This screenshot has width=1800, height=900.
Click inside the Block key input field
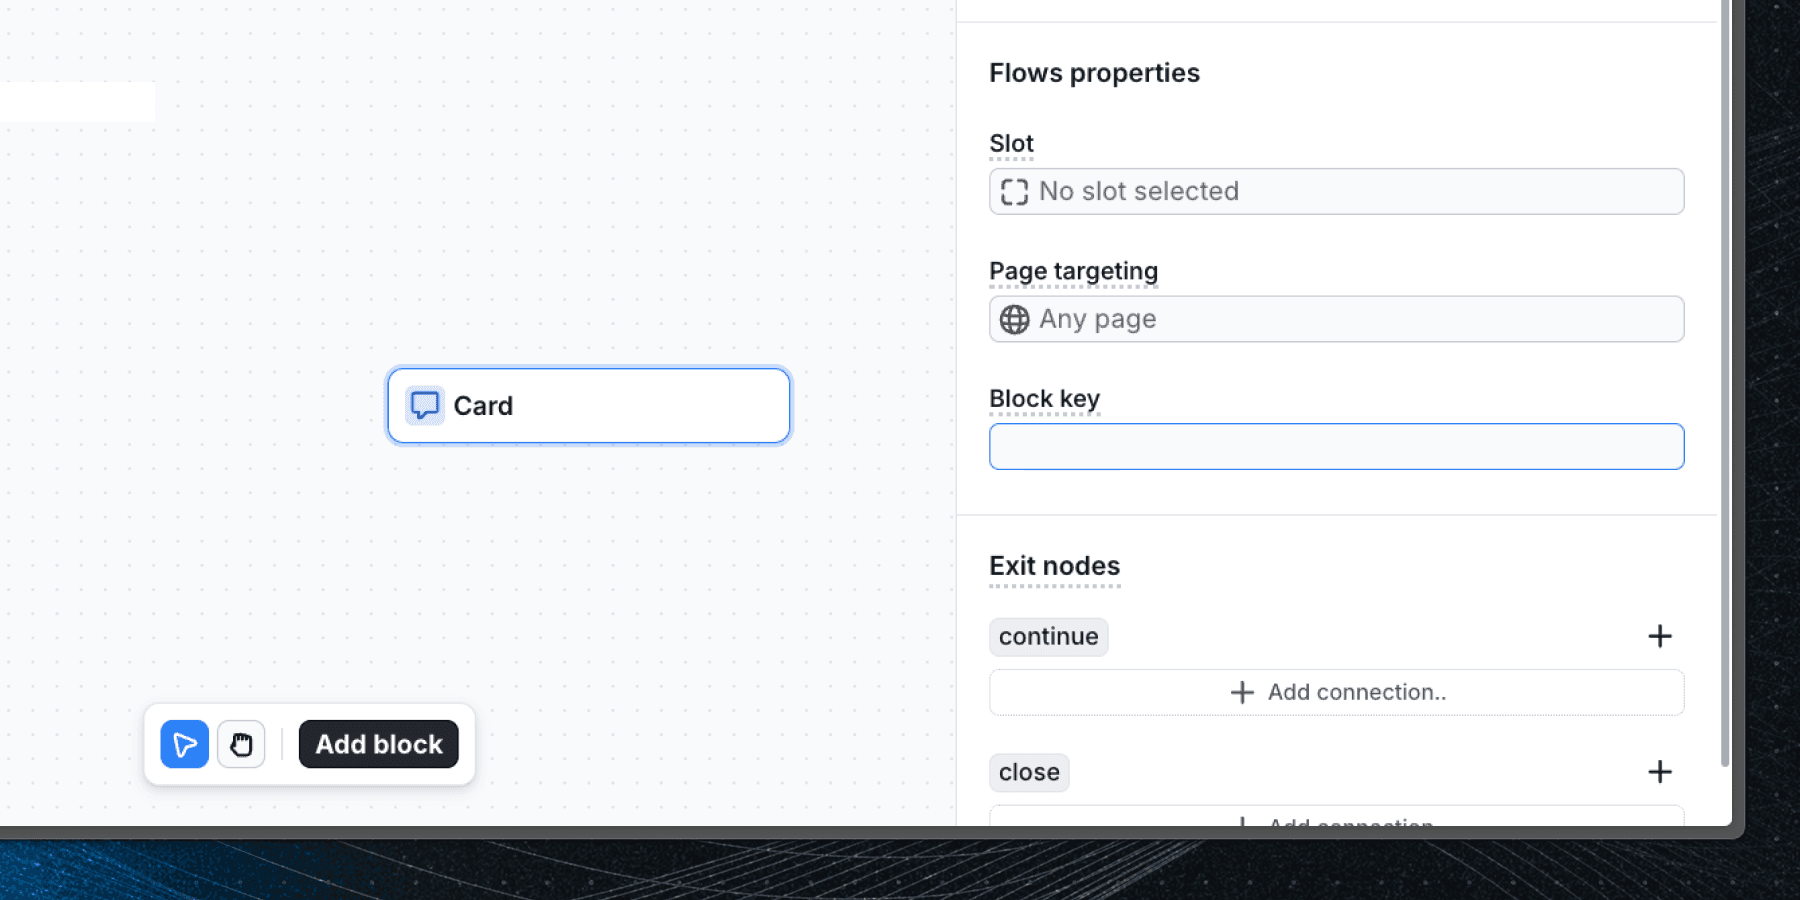pyautogui.click(x=1337, y=446)
